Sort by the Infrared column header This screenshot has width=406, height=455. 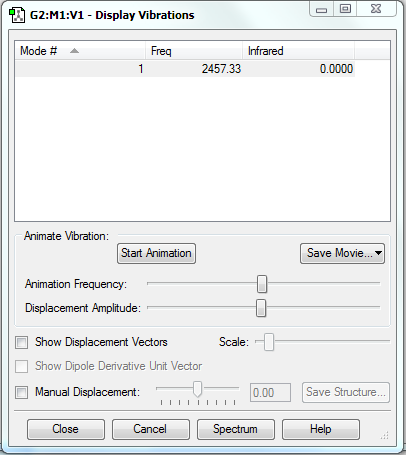pyautogui.click(x=298, y=51)
